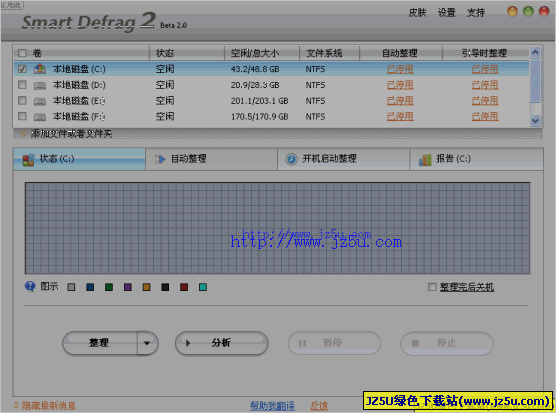Enable 整理完后关机 checkbox
The image size is (556, 413).
(432, 287)
